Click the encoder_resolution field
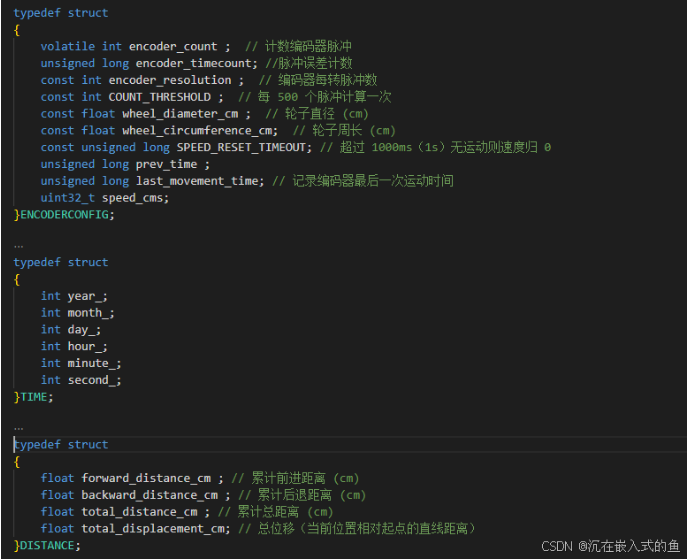 170,80
